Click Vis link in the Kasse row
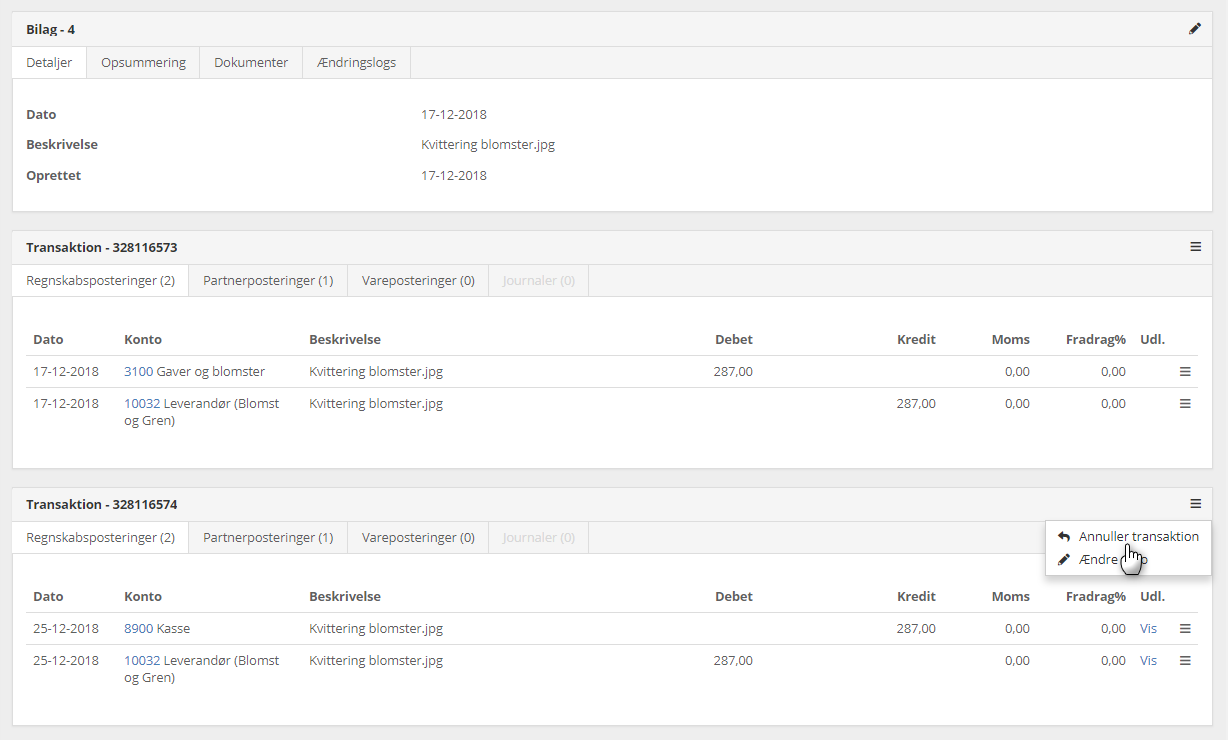The height and width of the screenshot is (740, 1228). point(1148,629)
